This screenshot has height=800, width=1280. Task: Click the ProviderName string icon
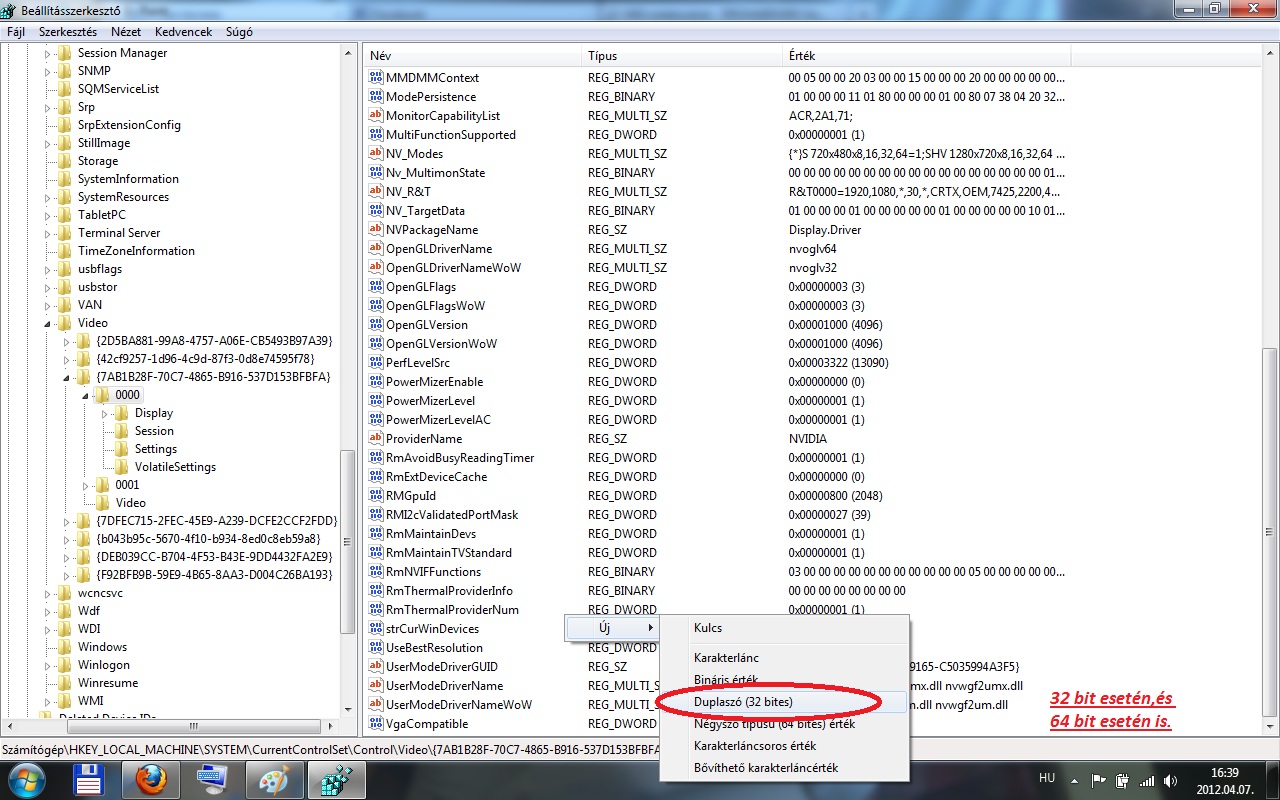pos(376,439)
